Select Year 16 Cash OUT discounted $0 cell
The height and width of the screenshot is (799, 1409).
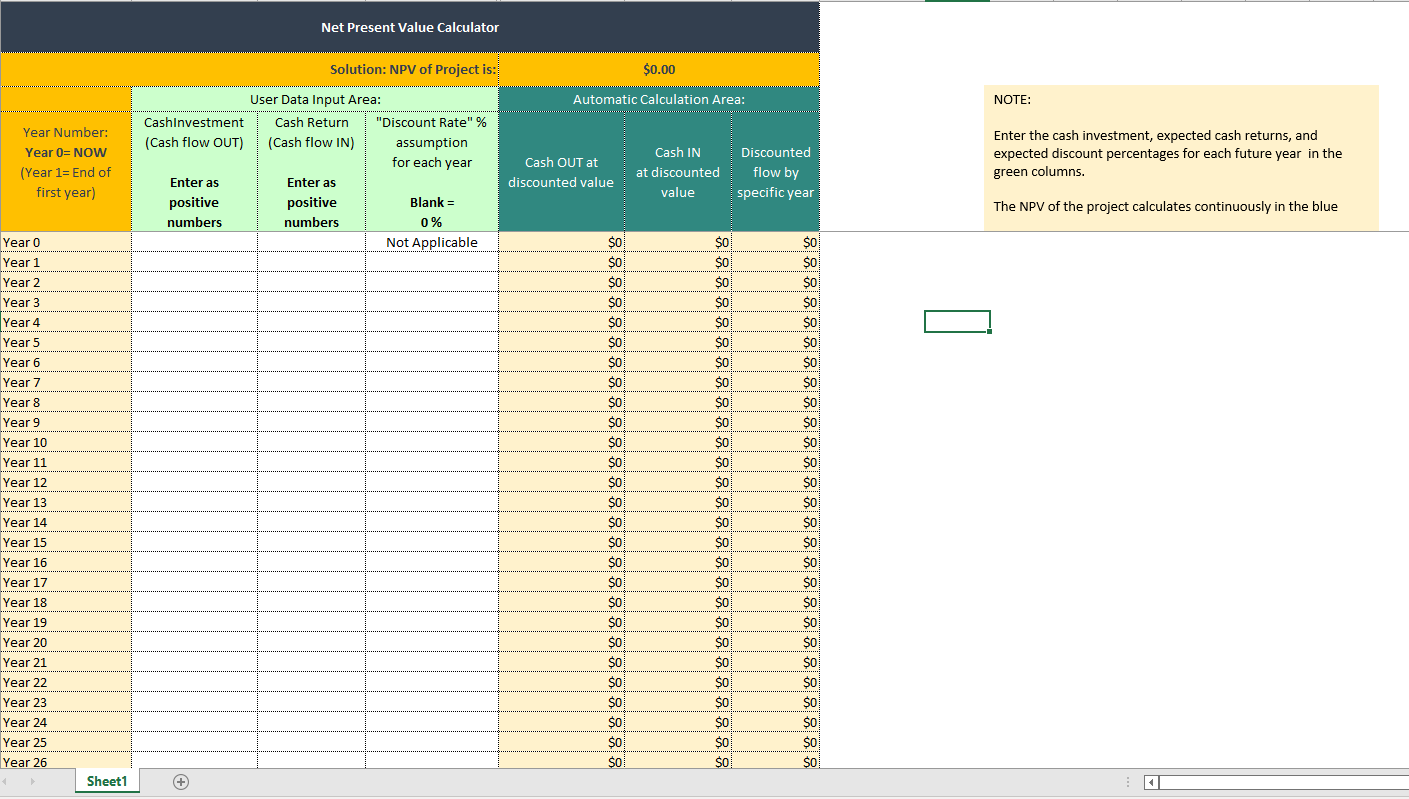point(562,562)
